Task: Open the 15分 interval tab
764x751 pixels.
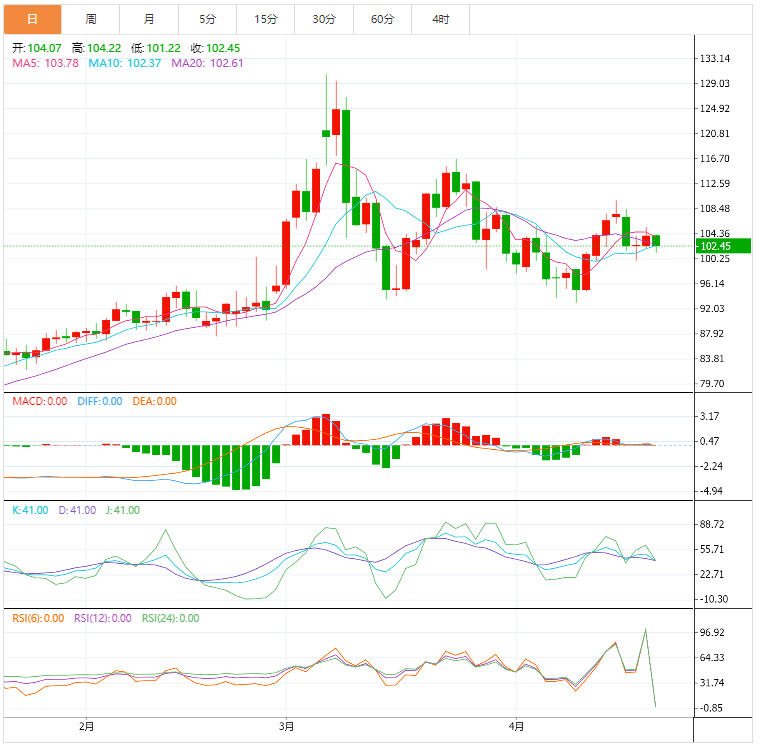Action: (x=266, y=19)
